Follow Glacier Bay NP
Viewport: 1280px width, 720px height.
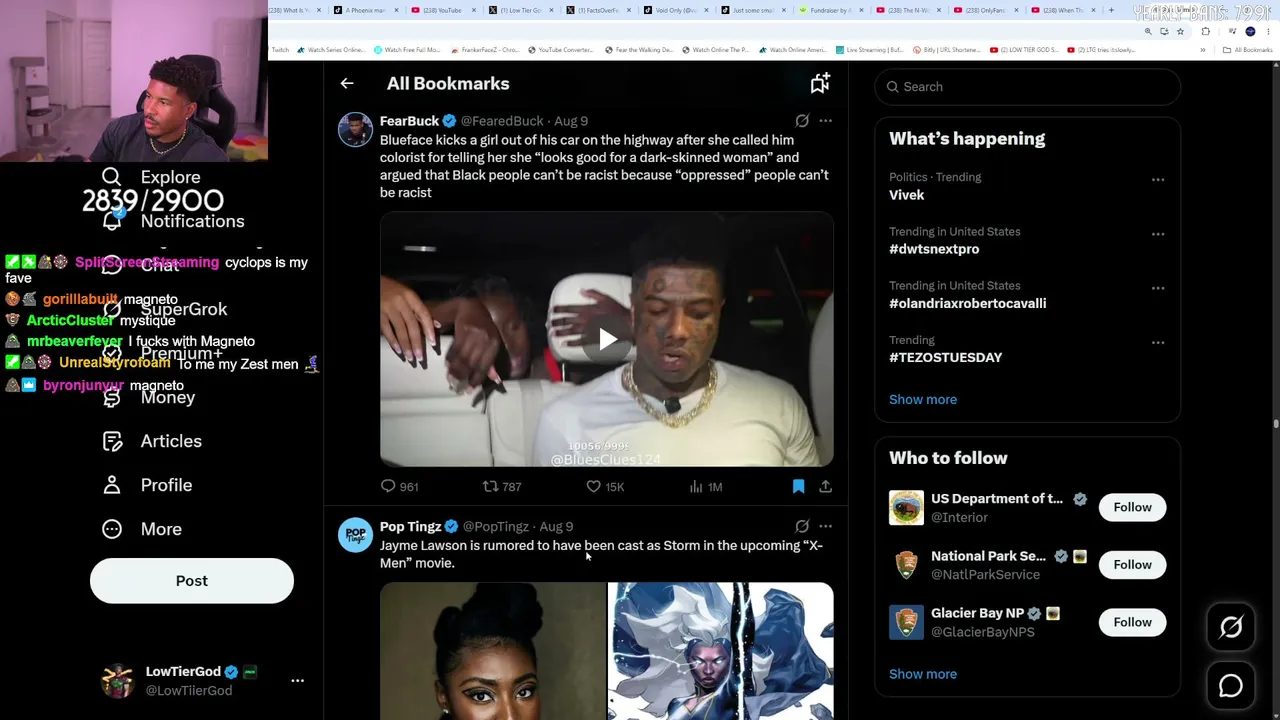pos(1132,622)
